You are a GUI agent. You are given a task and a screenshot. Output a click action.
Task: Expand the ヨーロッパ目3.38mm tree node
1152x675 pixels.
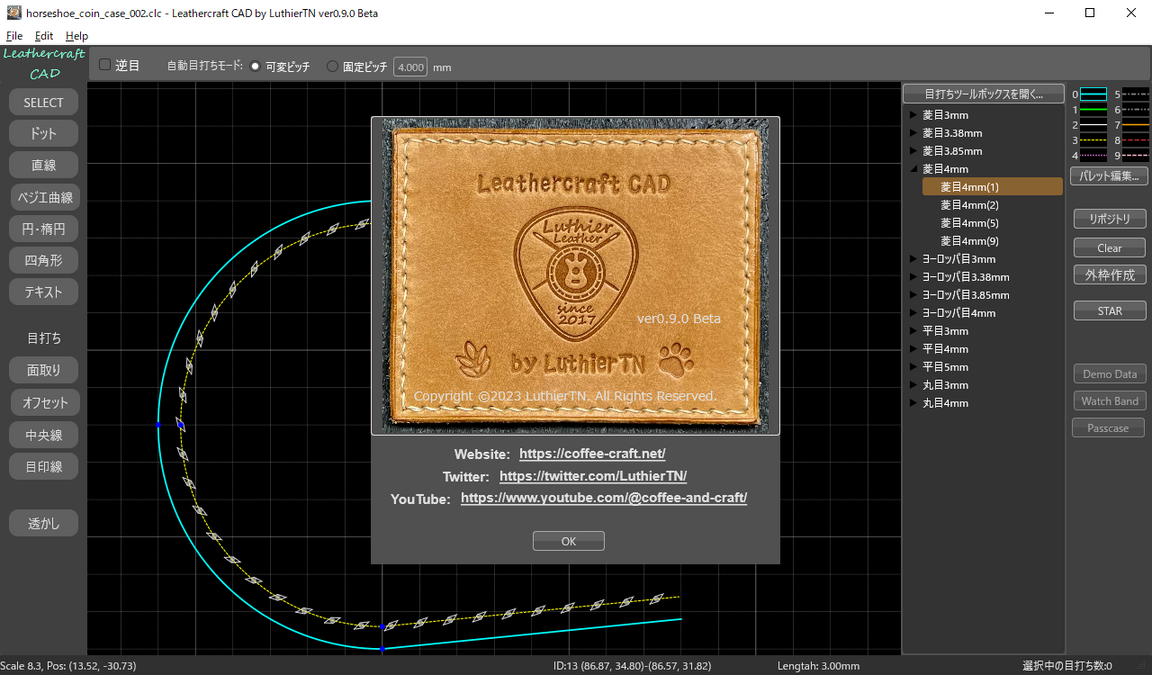coord(913,277)
